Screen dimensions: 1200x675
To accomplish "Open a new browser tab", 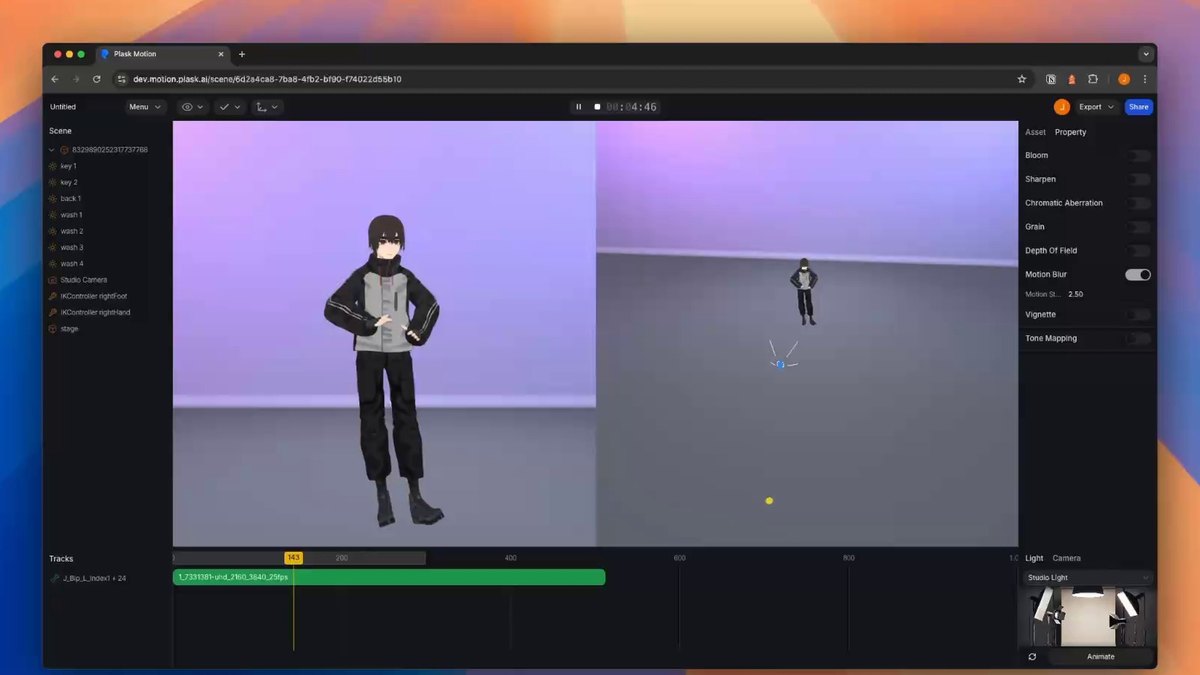I will pyautogui.click(x=242, y=54).
